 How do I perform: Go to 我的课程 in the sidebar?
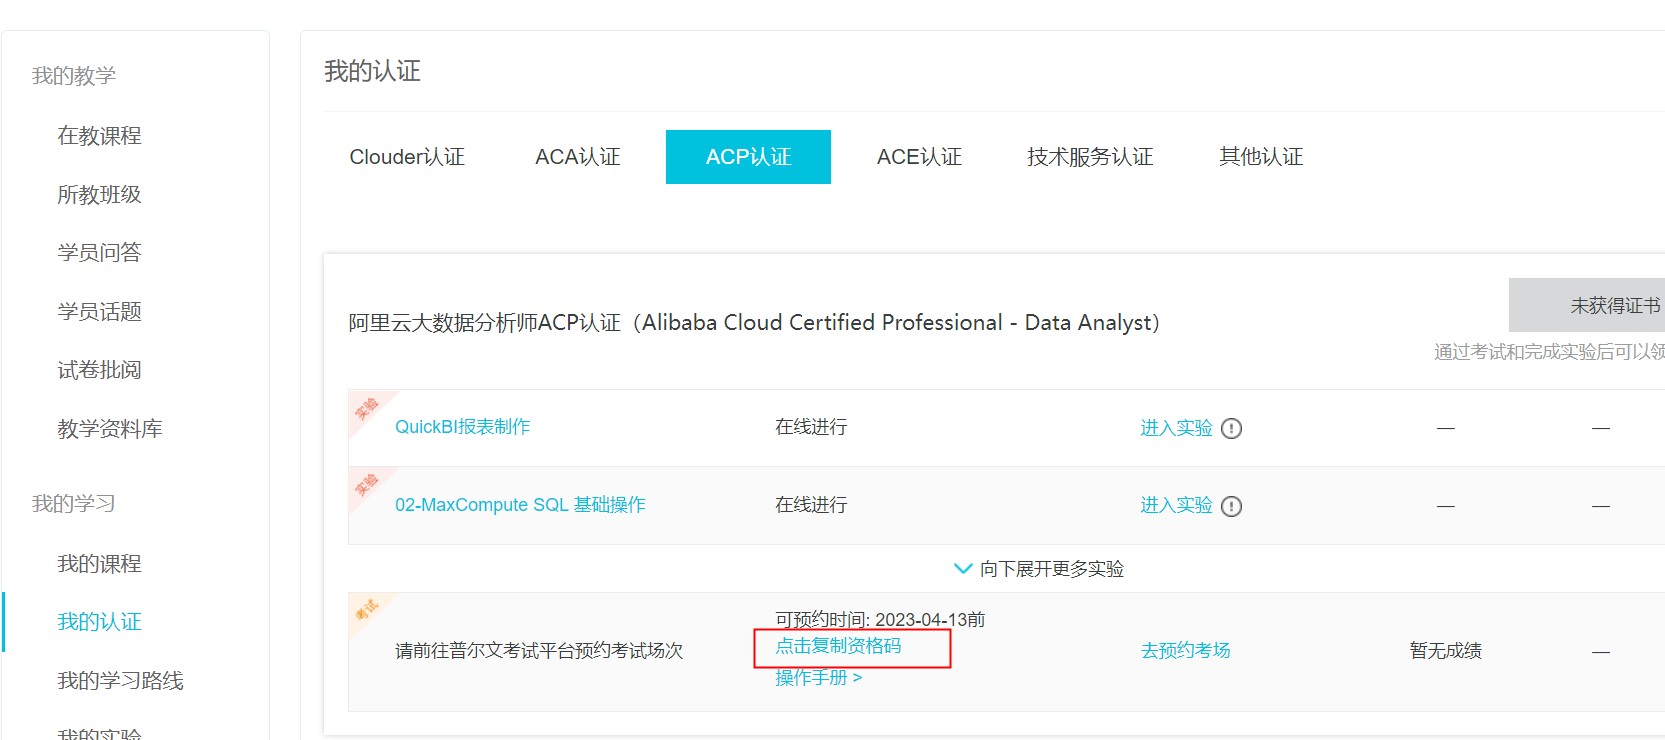[99, 564]
